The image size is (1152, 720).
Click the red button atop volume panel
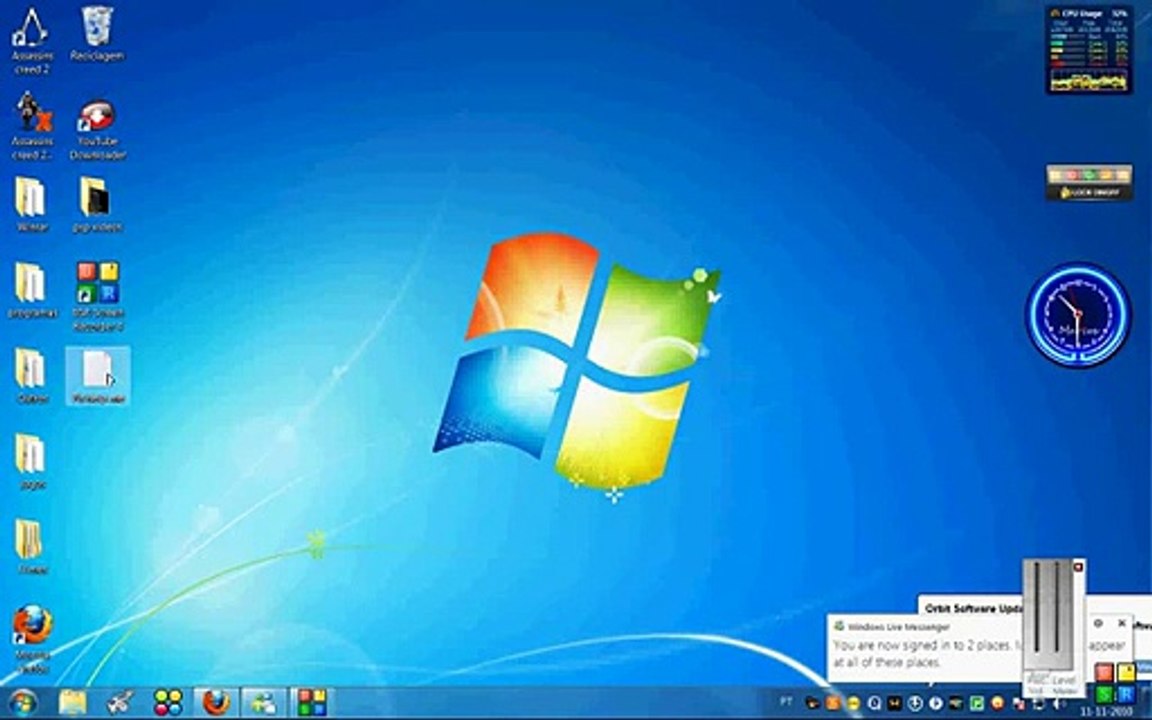1079,567
